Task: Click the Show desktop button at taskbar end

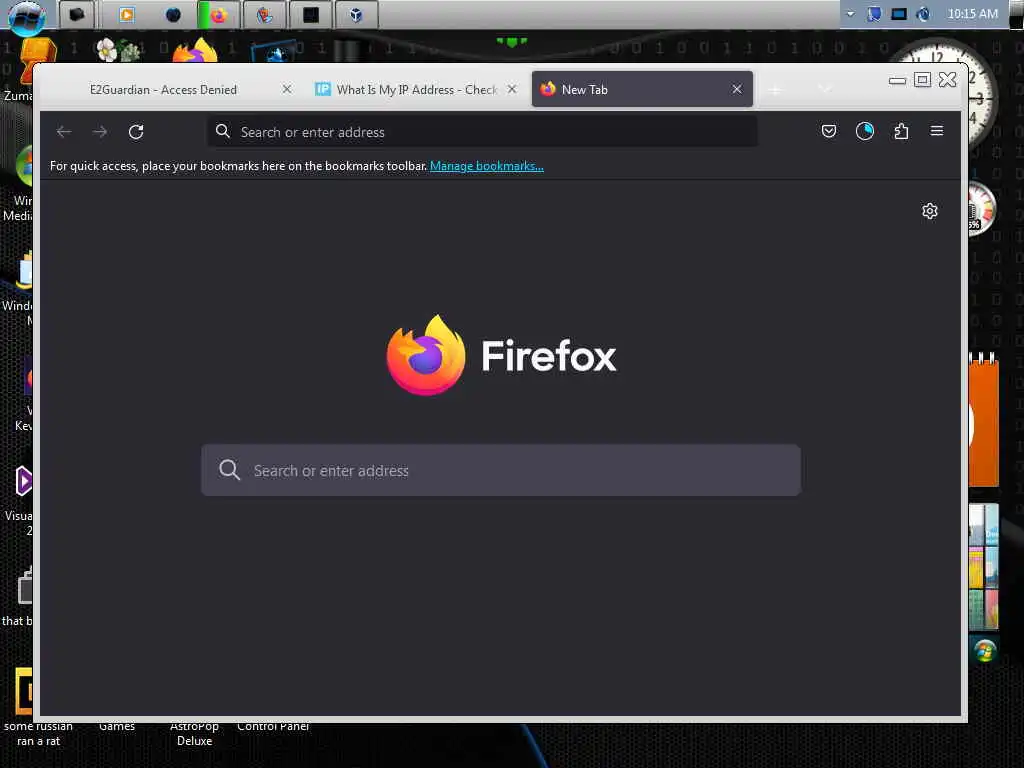Action: (1016, 14)
